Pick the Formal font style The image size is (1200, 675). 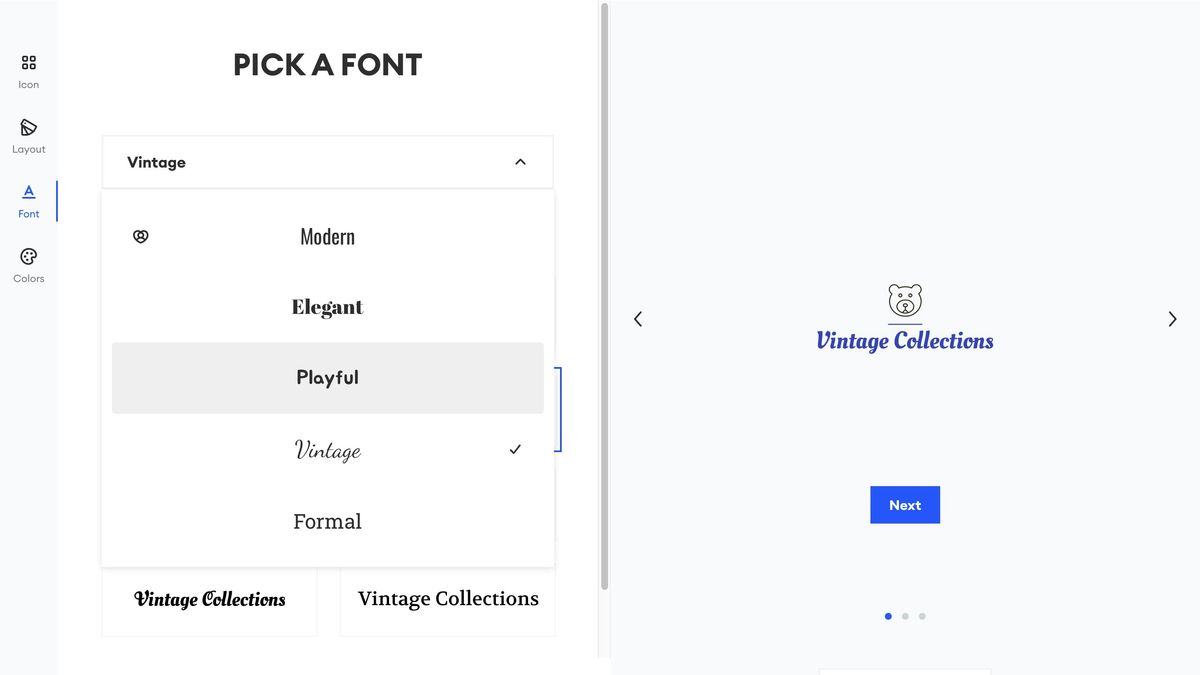point(328,521)
